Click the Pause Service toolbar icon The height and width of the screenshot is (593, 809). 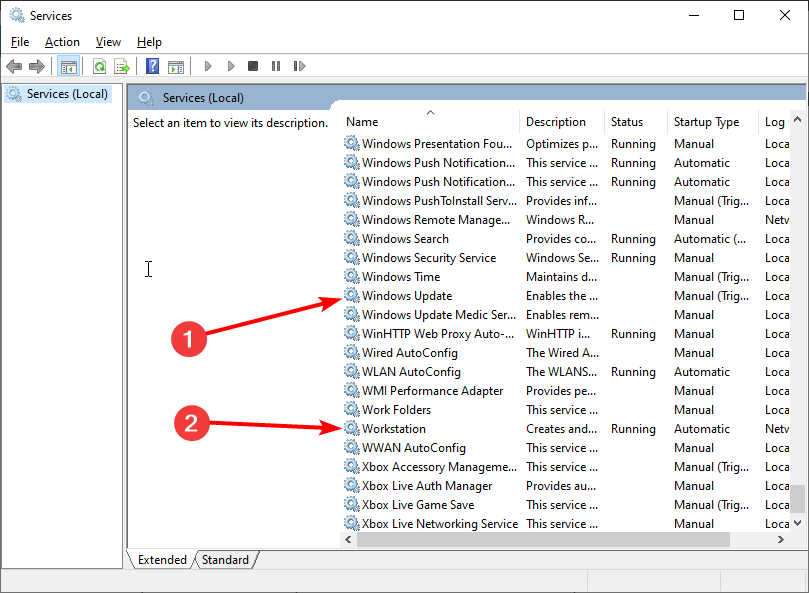pos(276,66)
